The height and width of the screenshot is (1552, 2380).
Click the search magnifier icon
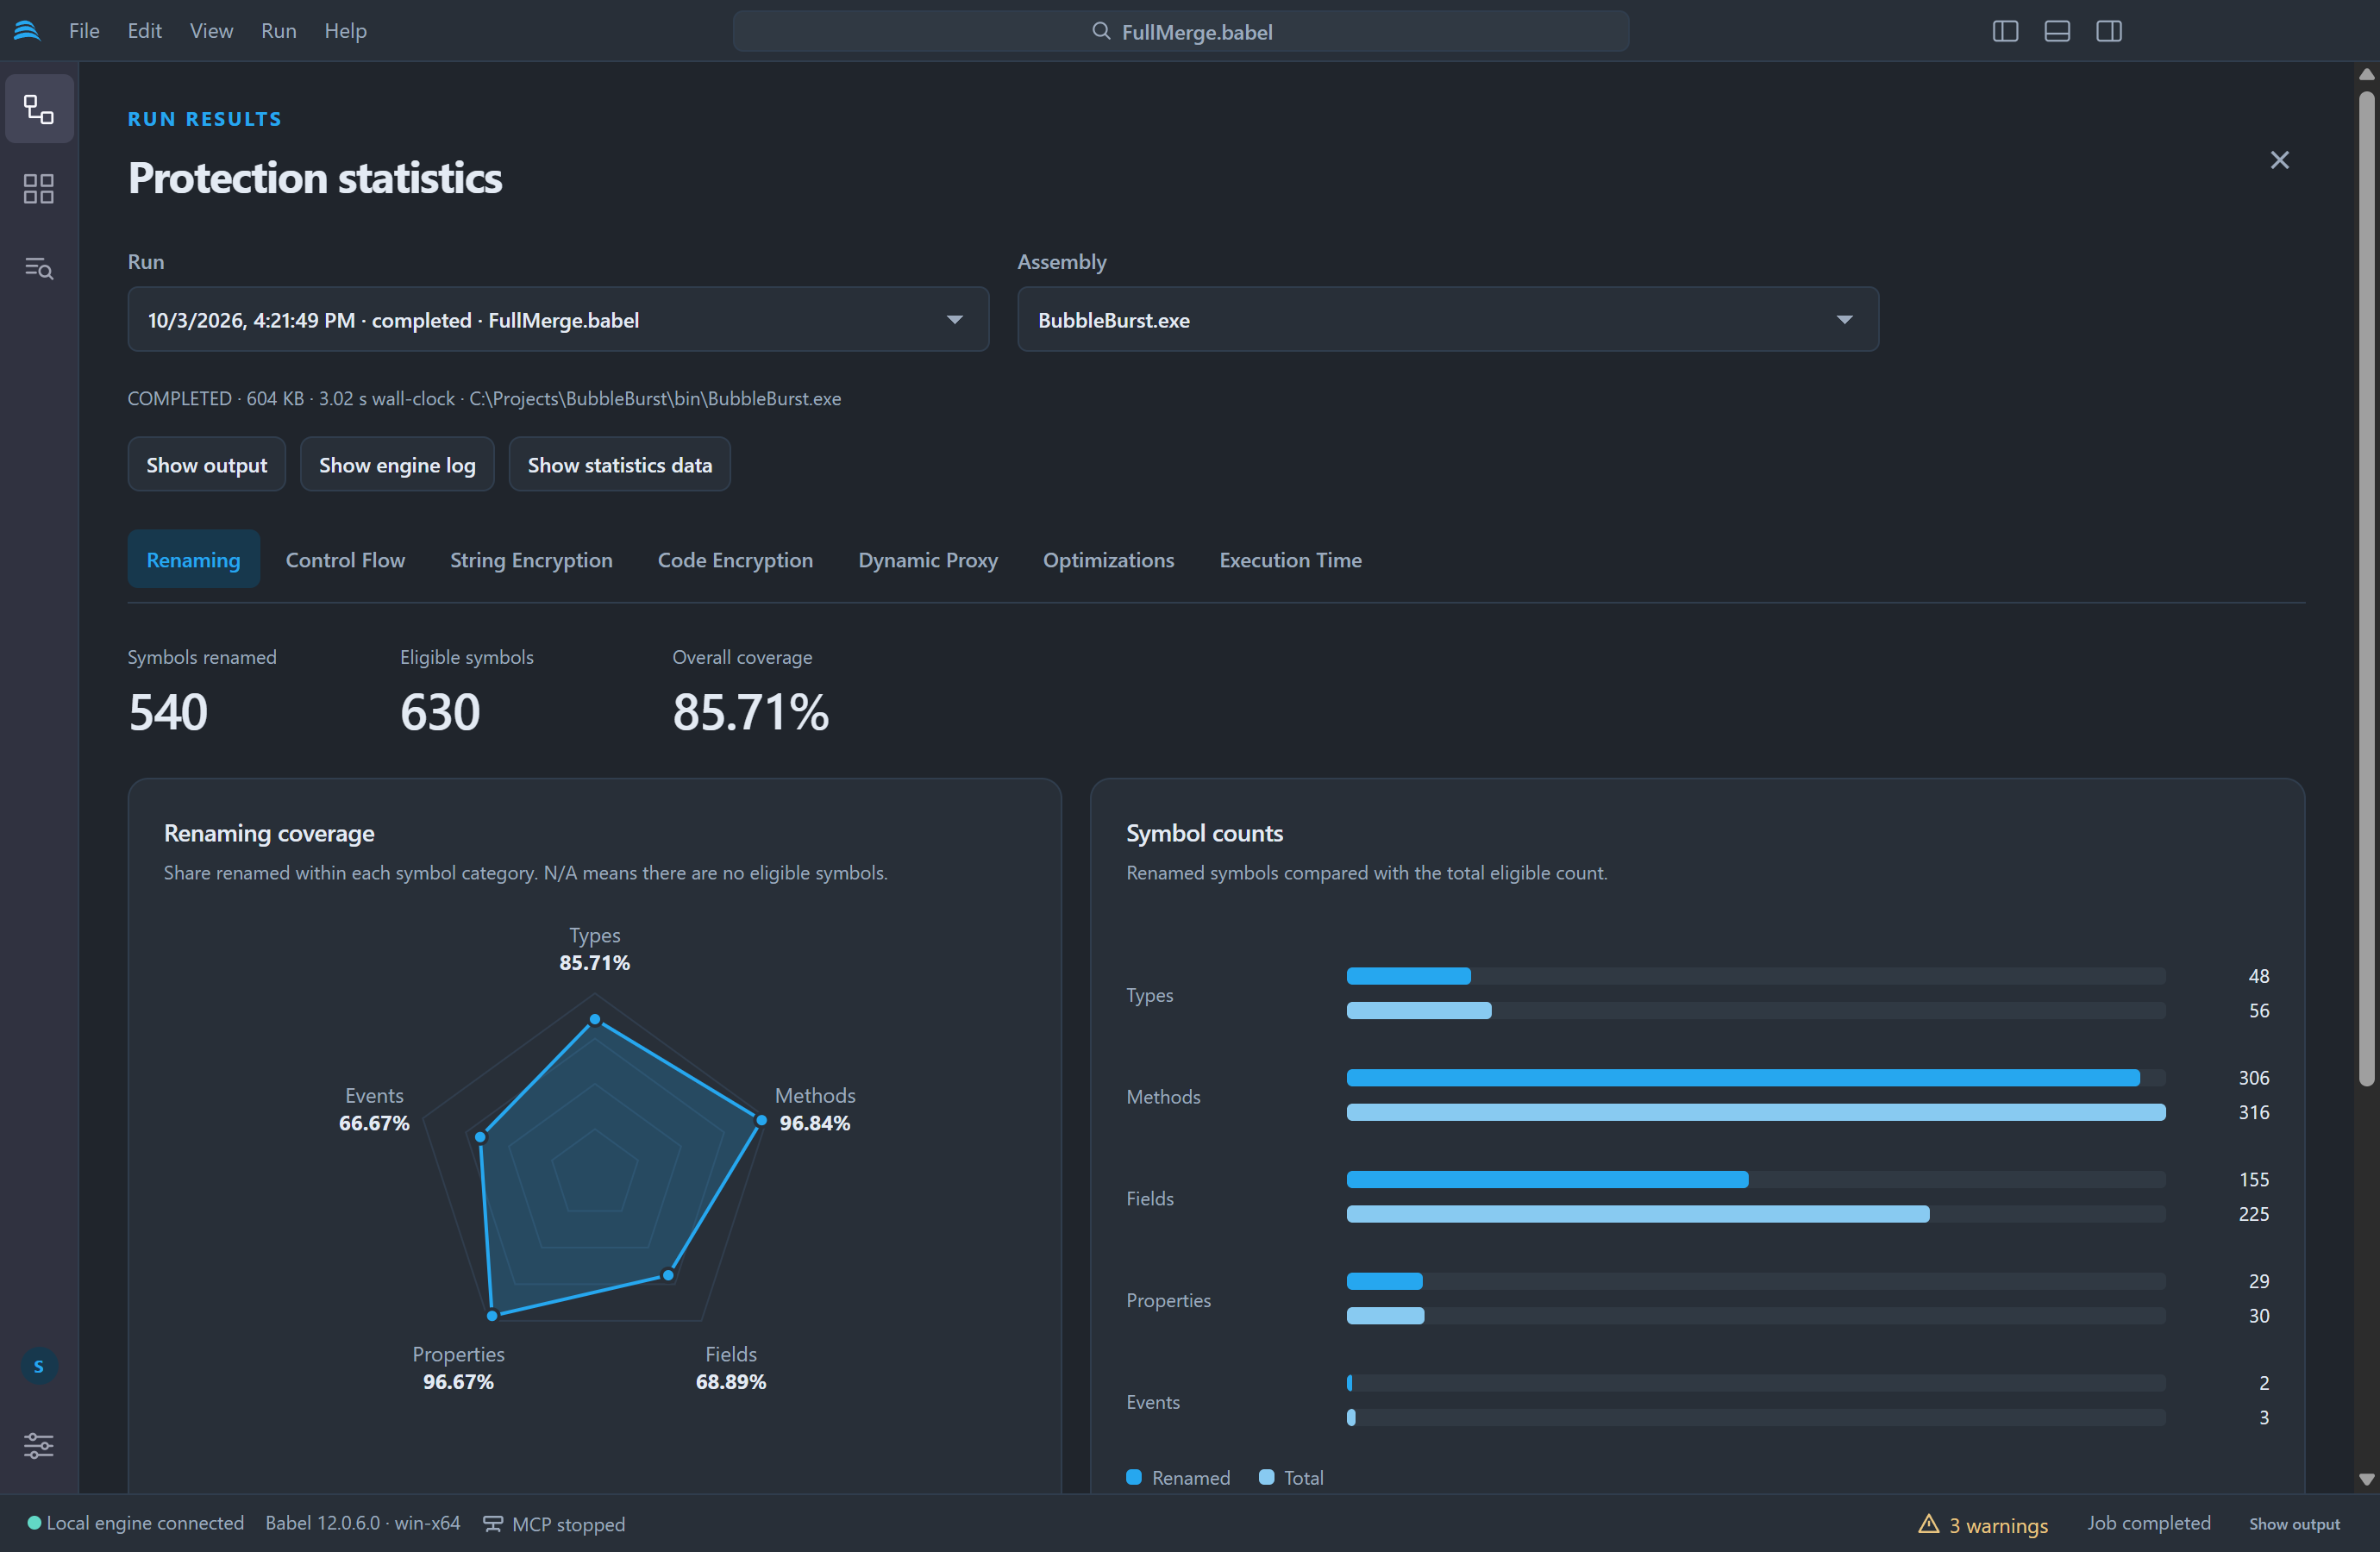tap(1100, 31)
